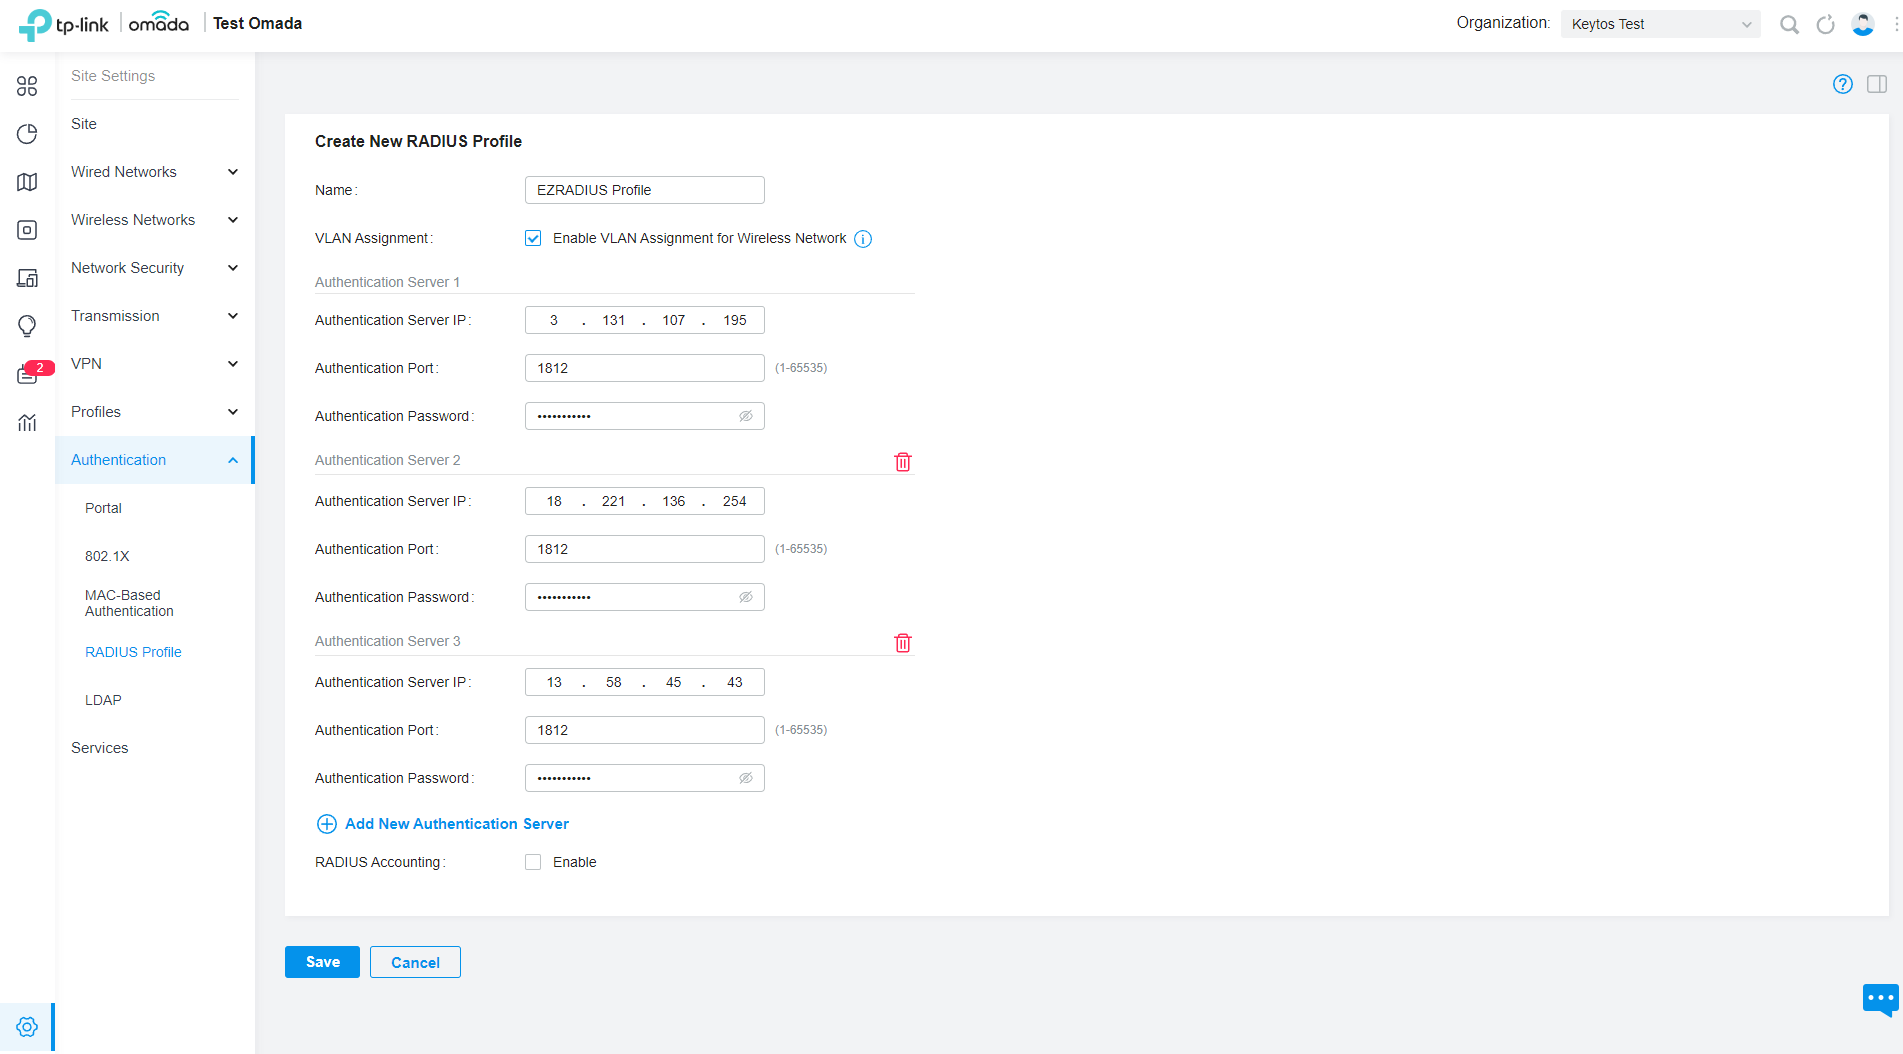Click Server 2 Authentication Password field

pos(645,597)
